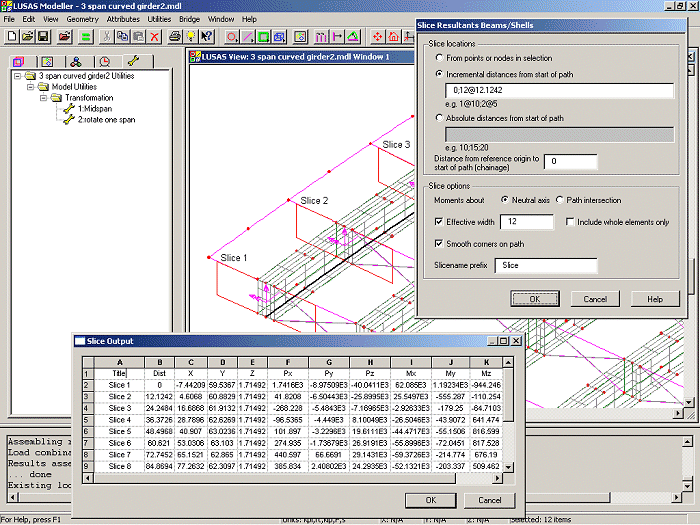Open the Bridge menu
The image size is (700, 525).
coord(189,19)
